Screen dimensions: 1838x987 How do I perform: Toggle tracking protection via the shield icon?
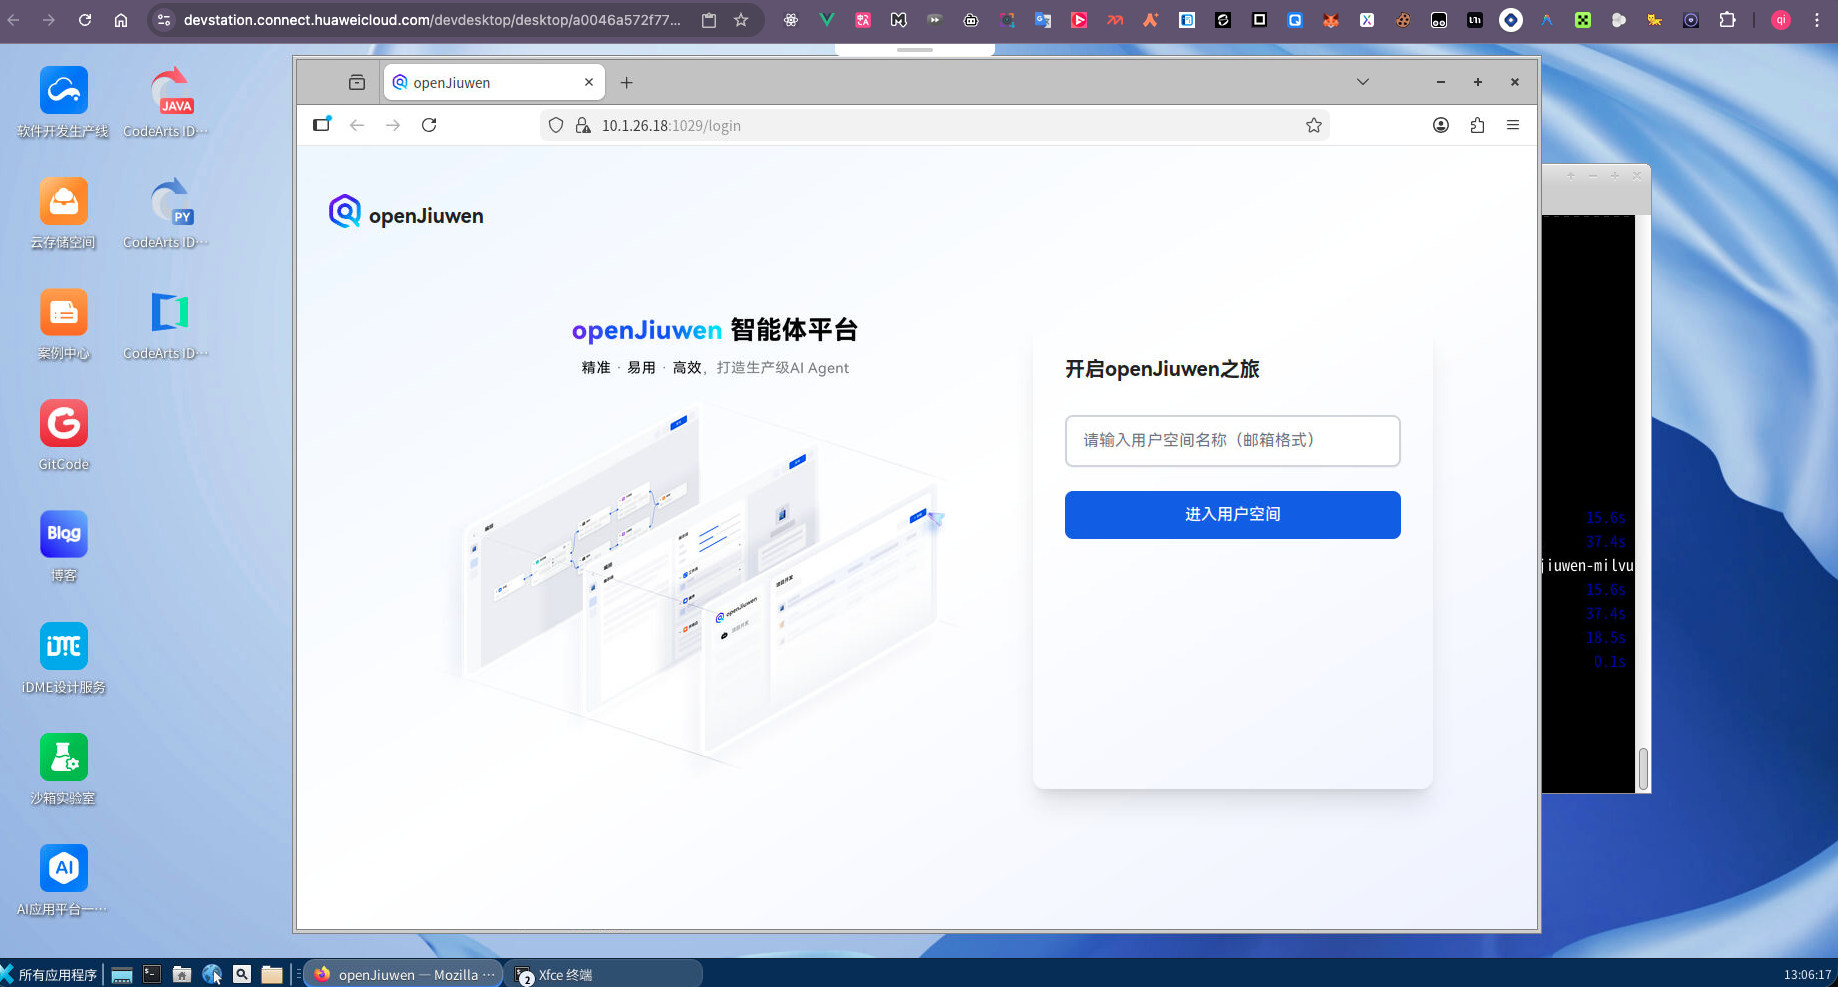coord(556,125)
